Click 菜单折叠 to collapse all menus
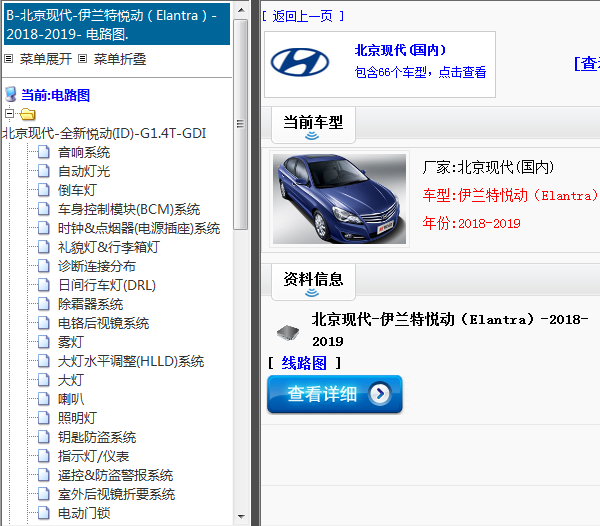Image resolution: width=600 pixels, height=526 pixels. click(x=120, y=59)
